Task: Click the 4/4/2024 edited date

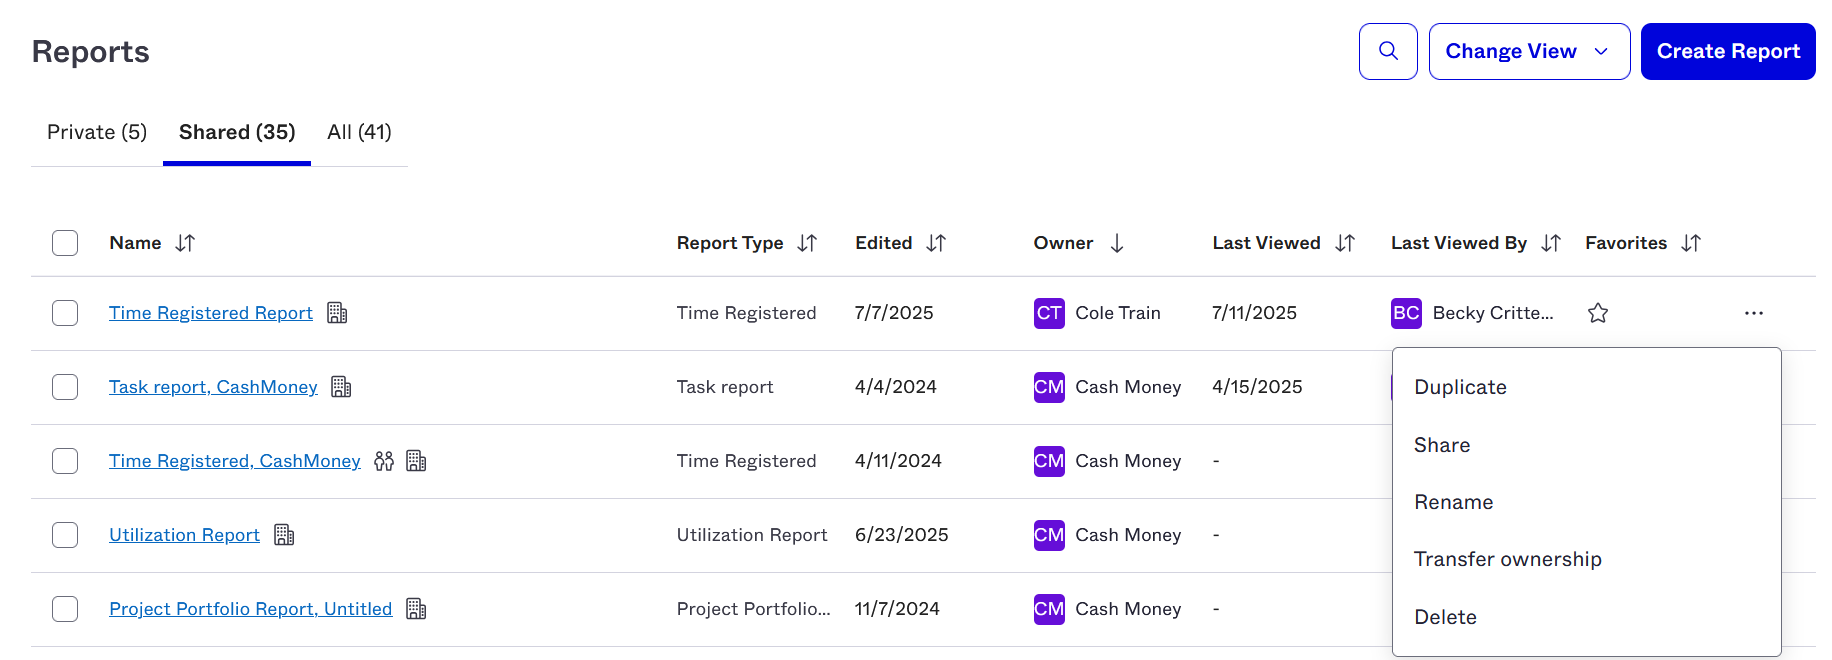Action: tap(896, 387)
